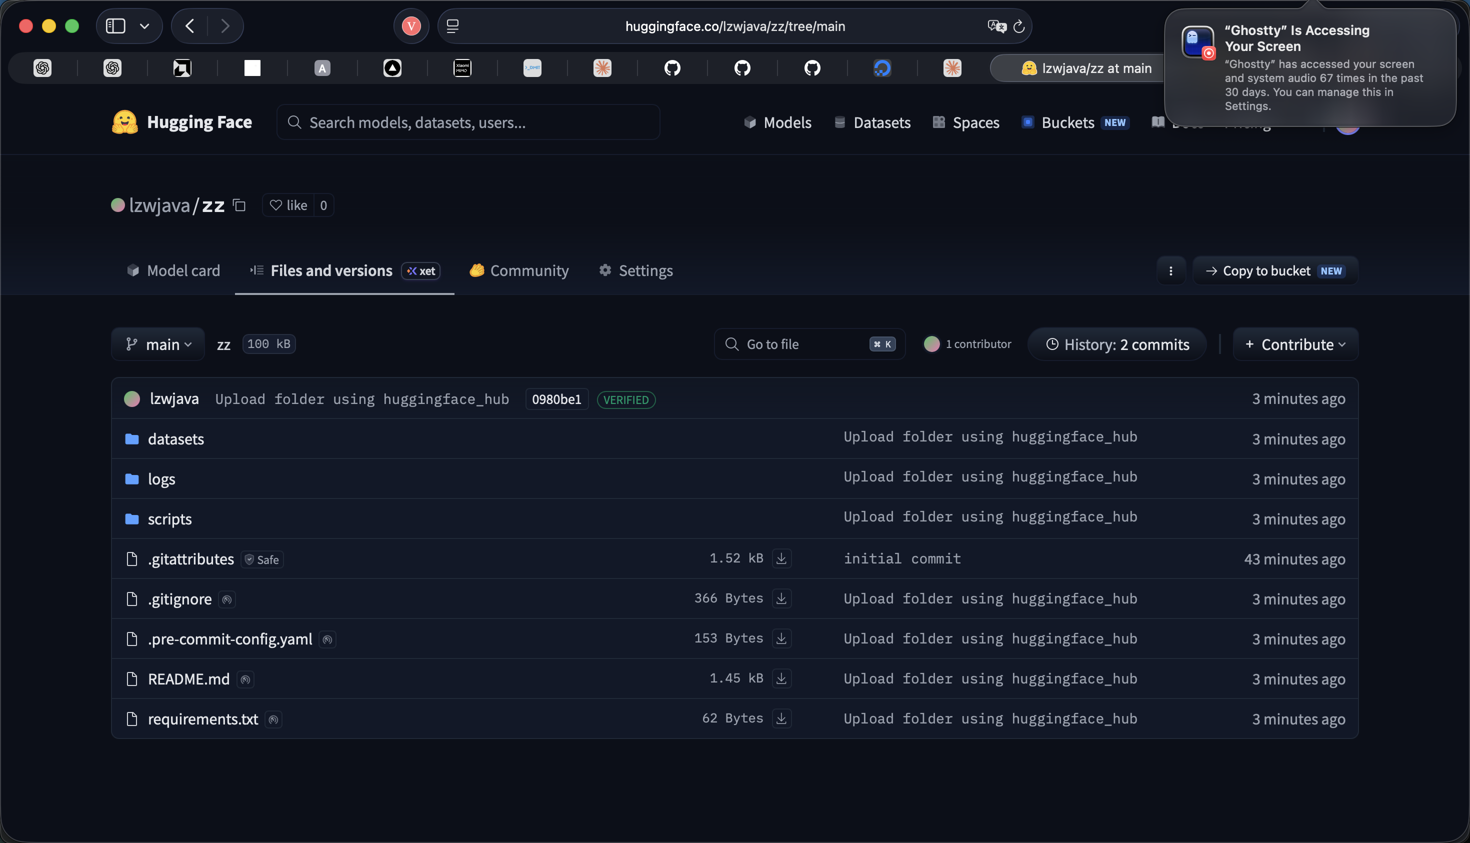The width and height of the screenshot is (1470, 843).
Task: Expand the Contribute dropdown
Action: coord(1295,344)
